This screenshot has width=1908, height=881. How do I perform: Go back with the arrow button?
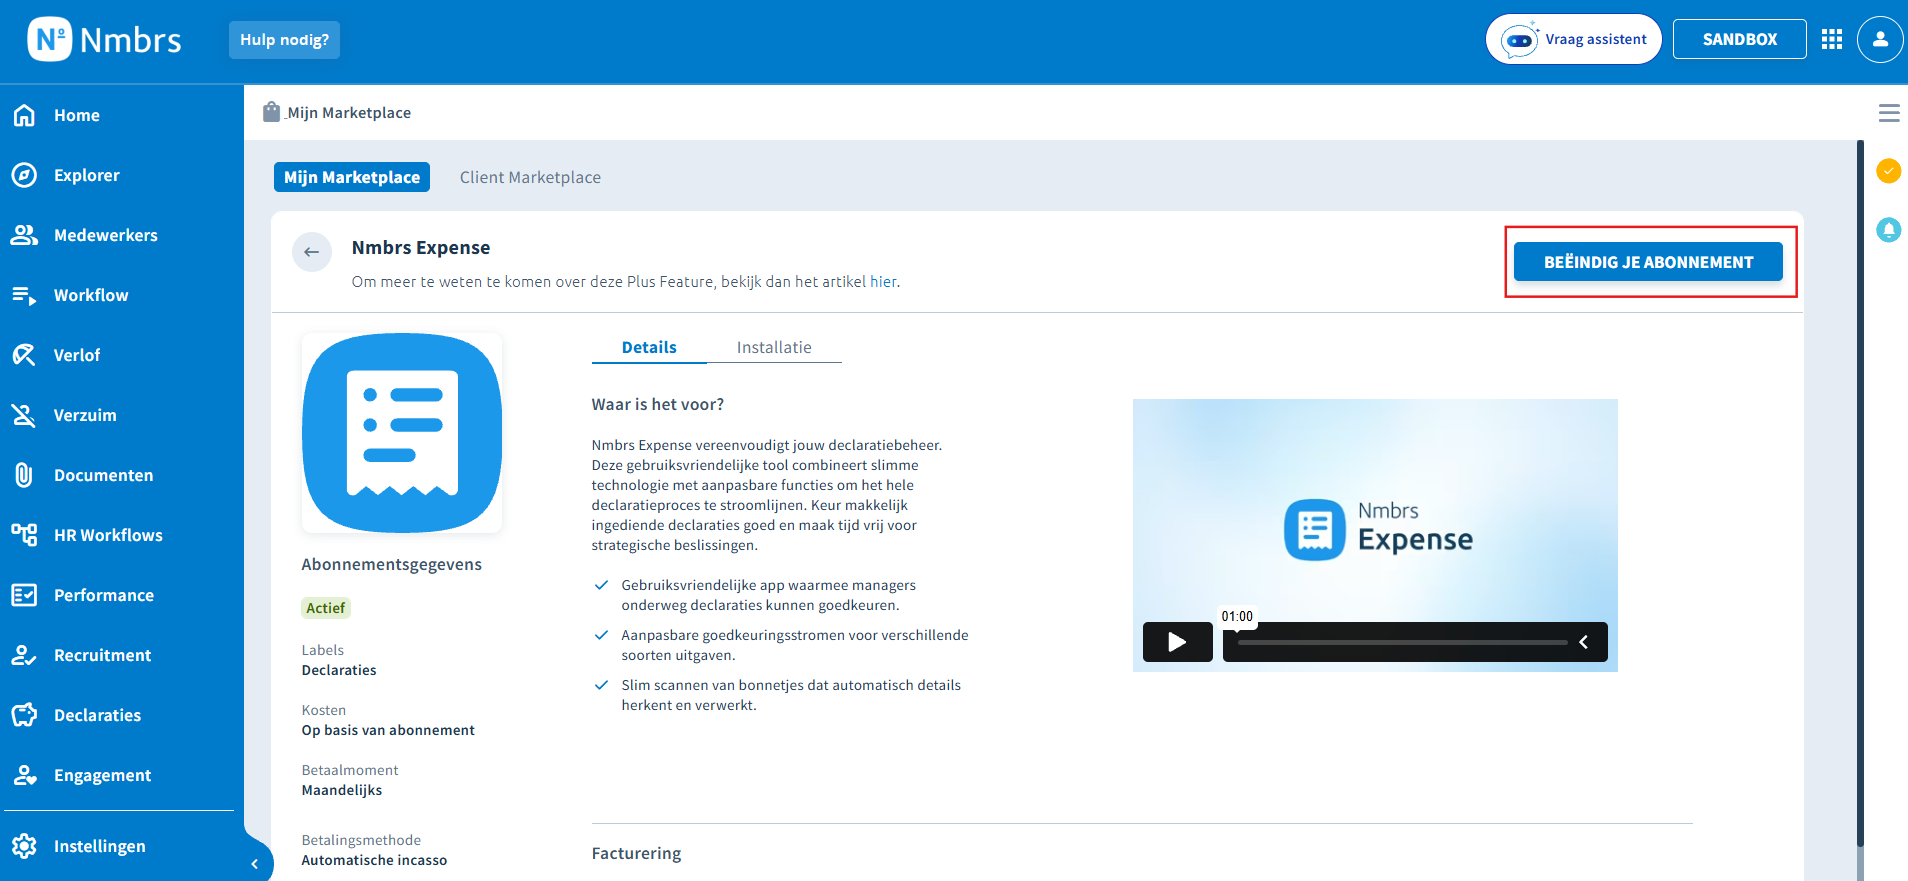312,252
